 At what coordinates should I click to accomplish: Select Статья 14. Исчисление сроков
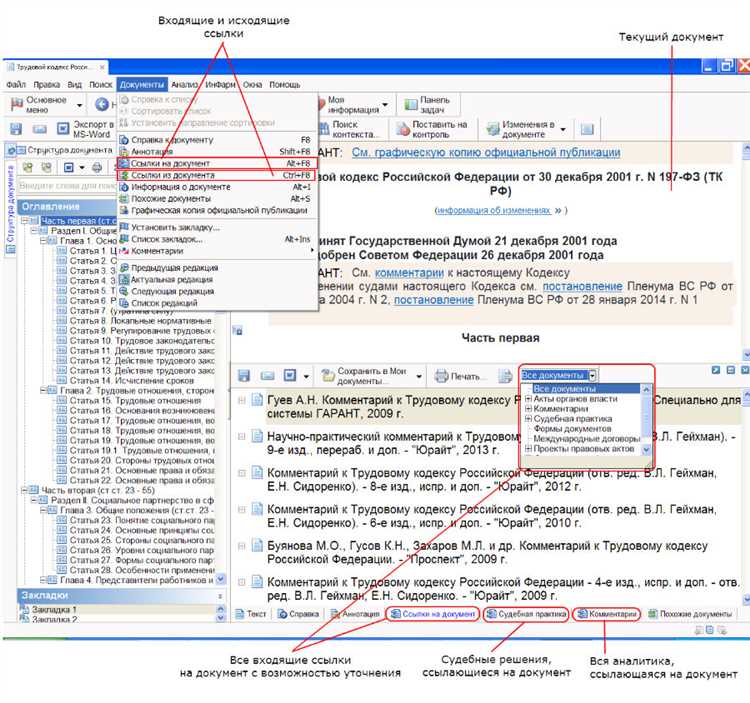click(132, 381)
